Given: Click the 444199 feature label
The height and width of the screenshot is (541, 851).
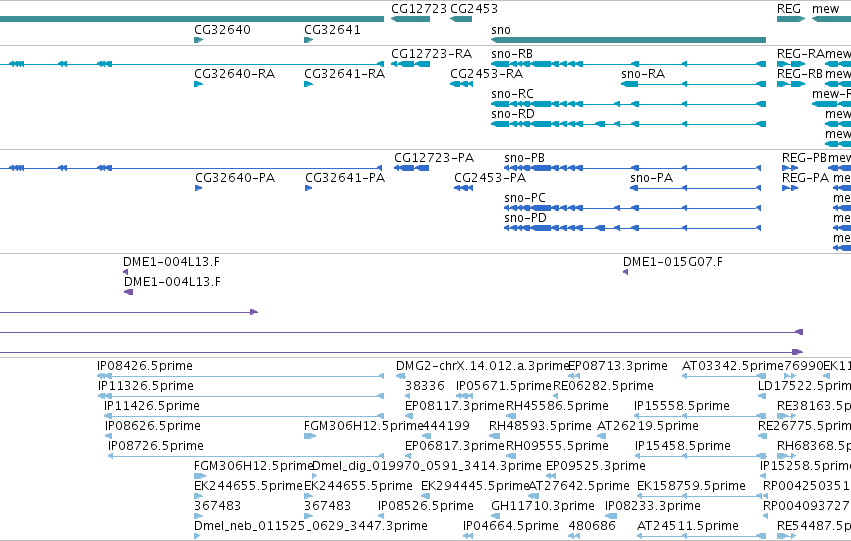Looking at the screenshot, I should pos(446,426).
